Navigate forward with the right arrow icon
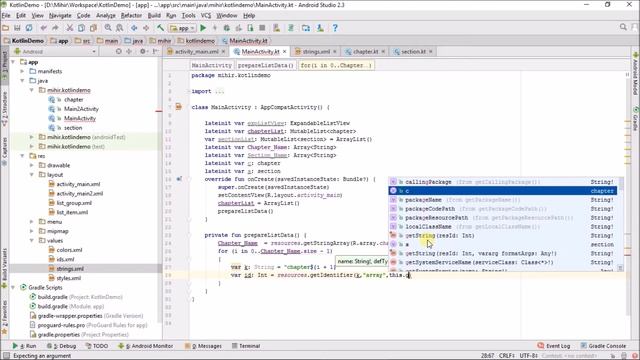Viewport: 640px width, 360px height. [x=146, y=28]
